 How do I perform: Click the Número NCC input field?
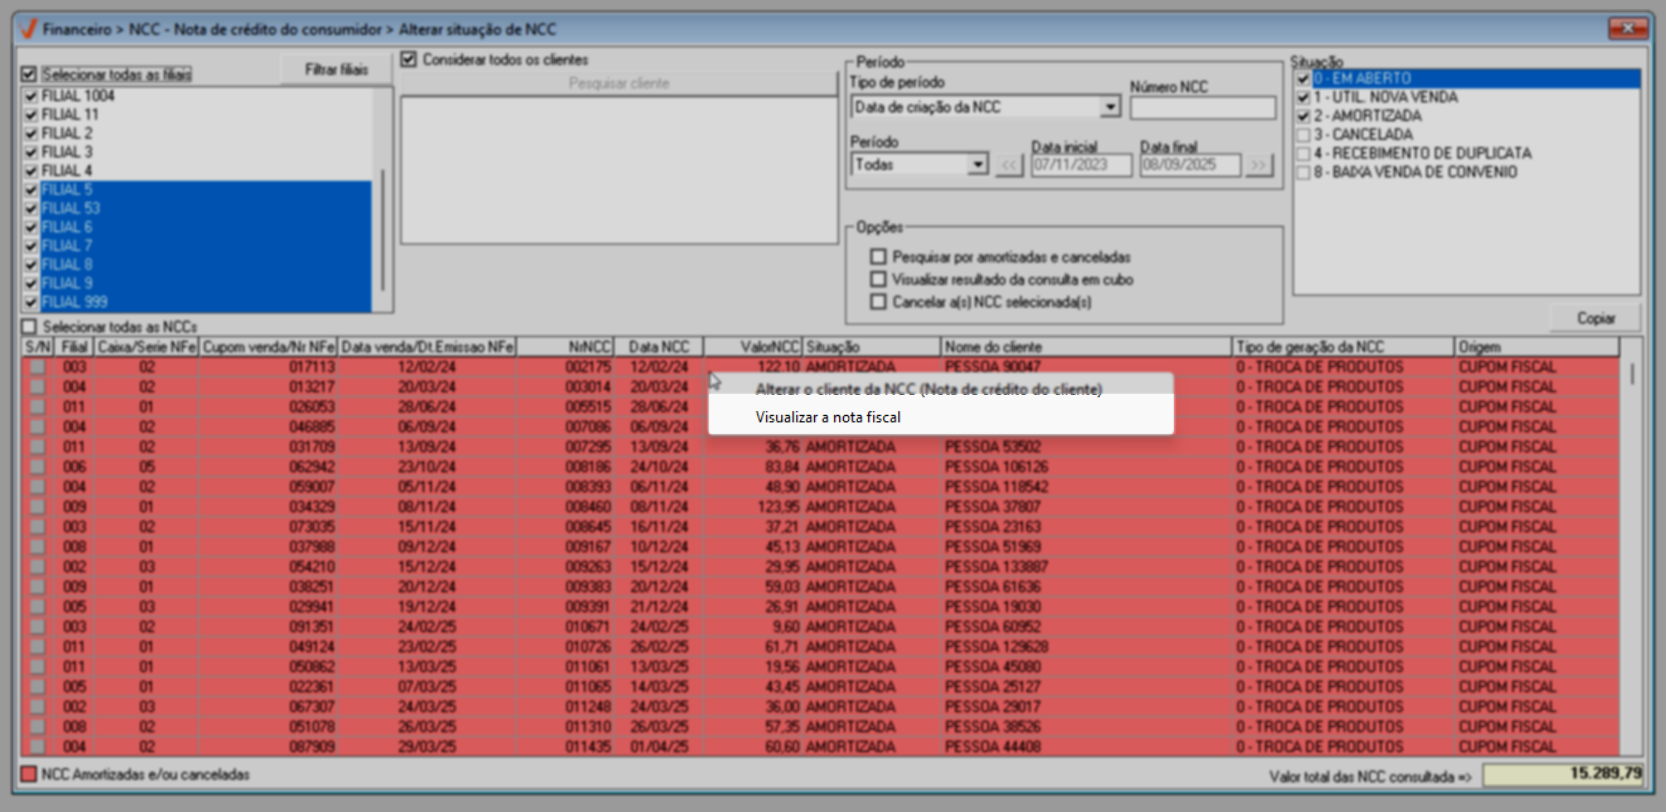pos(1203,107)
